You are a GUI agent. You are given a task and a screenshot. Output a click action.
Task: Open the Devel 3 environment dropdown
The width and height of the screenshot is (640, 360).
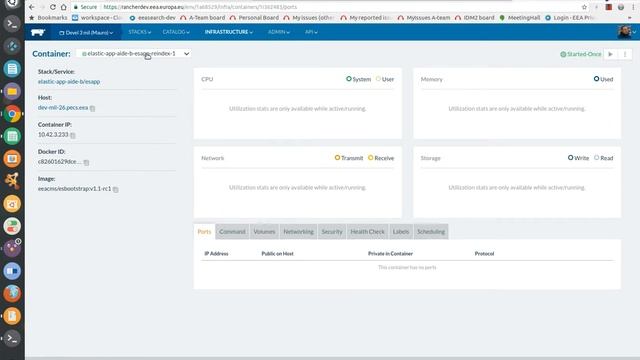pos(86,32)
